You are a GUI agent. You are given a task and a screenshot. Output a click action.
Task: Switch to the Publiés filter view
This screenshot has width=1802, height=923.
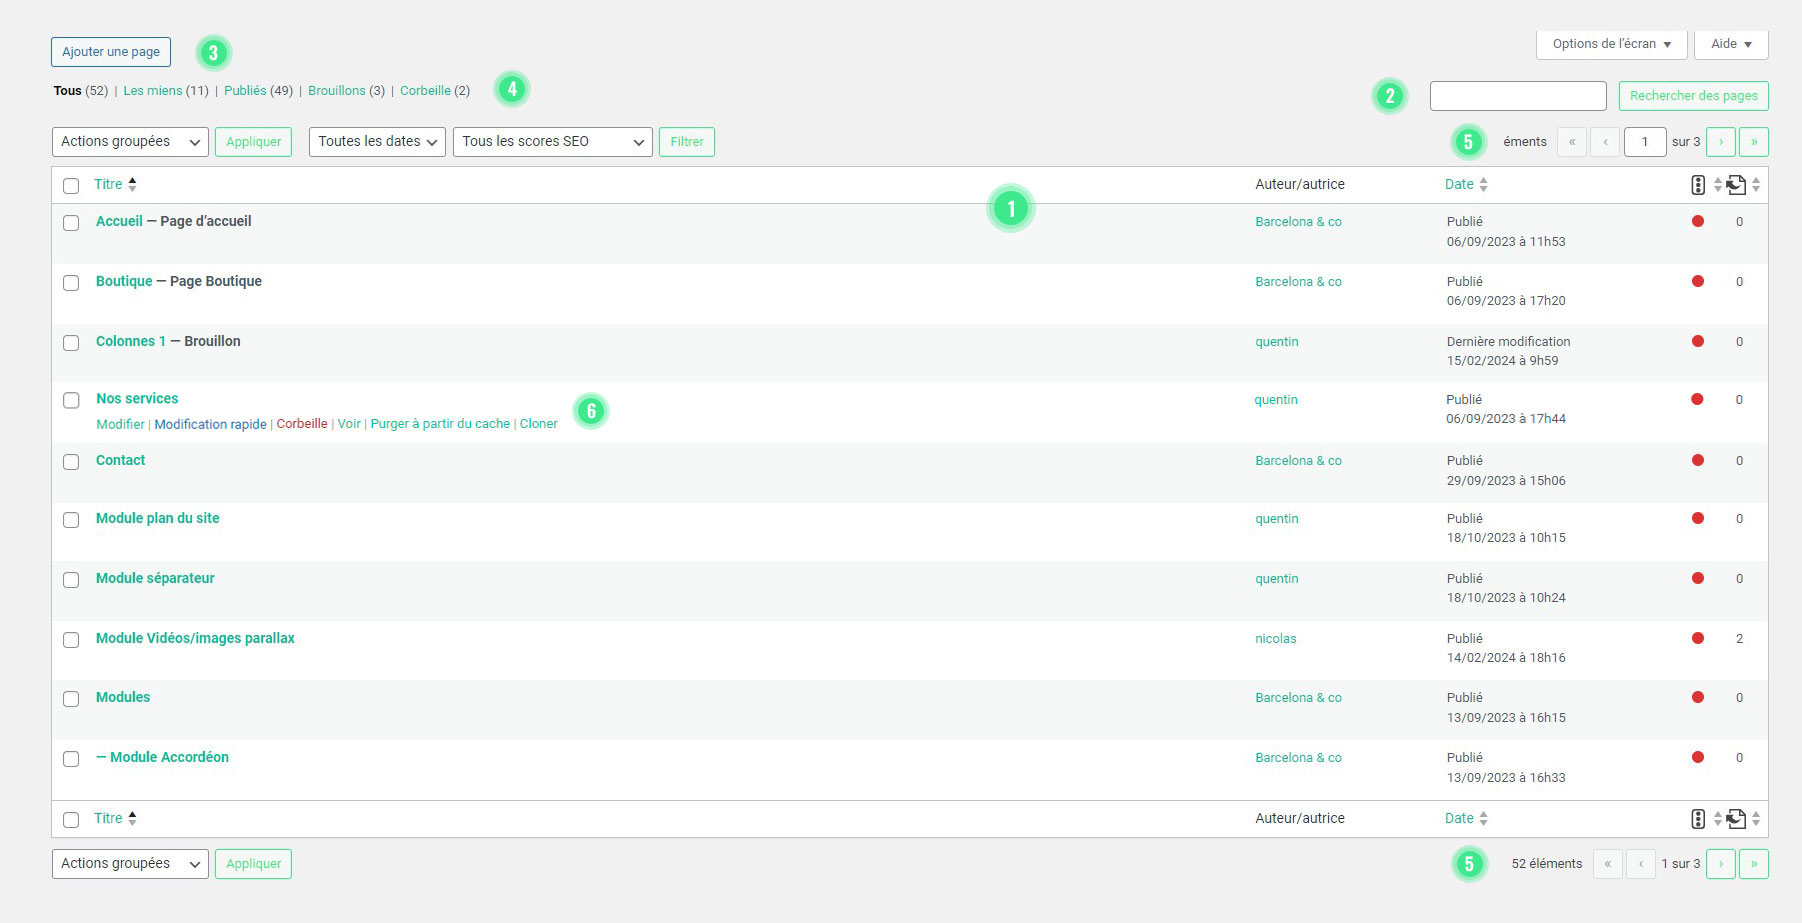click(245, 91)
